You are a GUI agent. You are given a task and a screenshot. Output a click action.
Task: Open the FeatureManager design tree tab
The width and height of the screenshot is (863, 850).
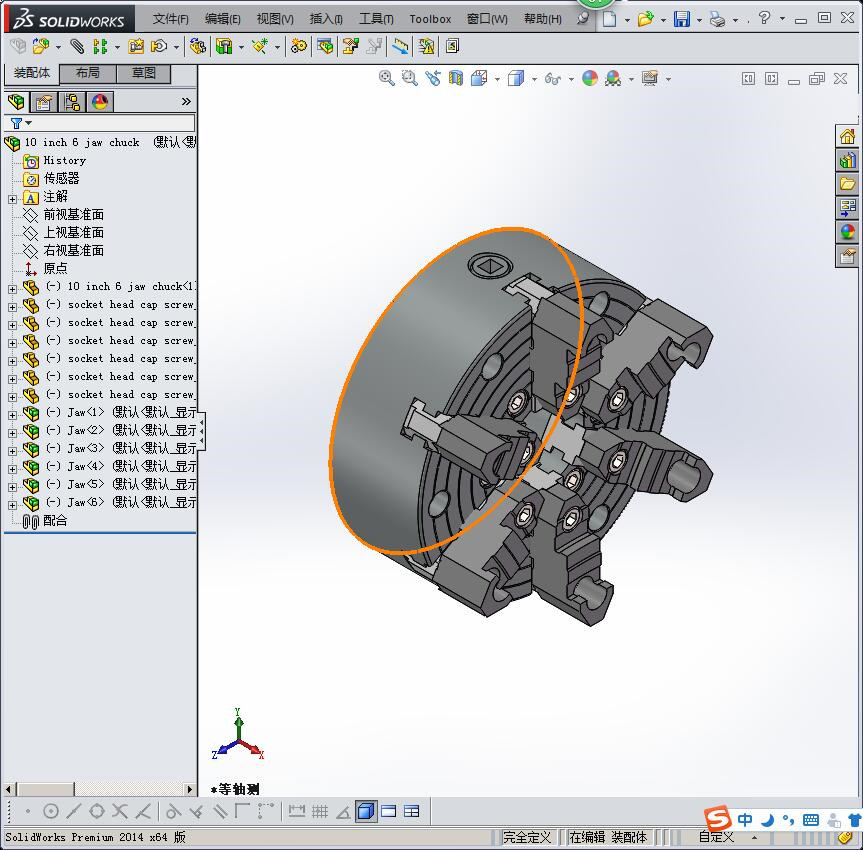coord(16,102)
